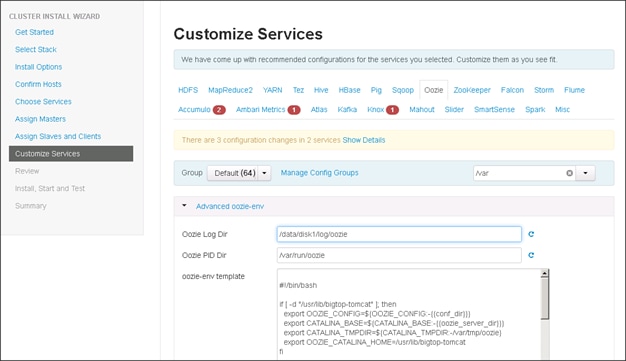Open the filter options dropdown arrow
This screenshot has width=626, height=361.
(x=585, y=173)
